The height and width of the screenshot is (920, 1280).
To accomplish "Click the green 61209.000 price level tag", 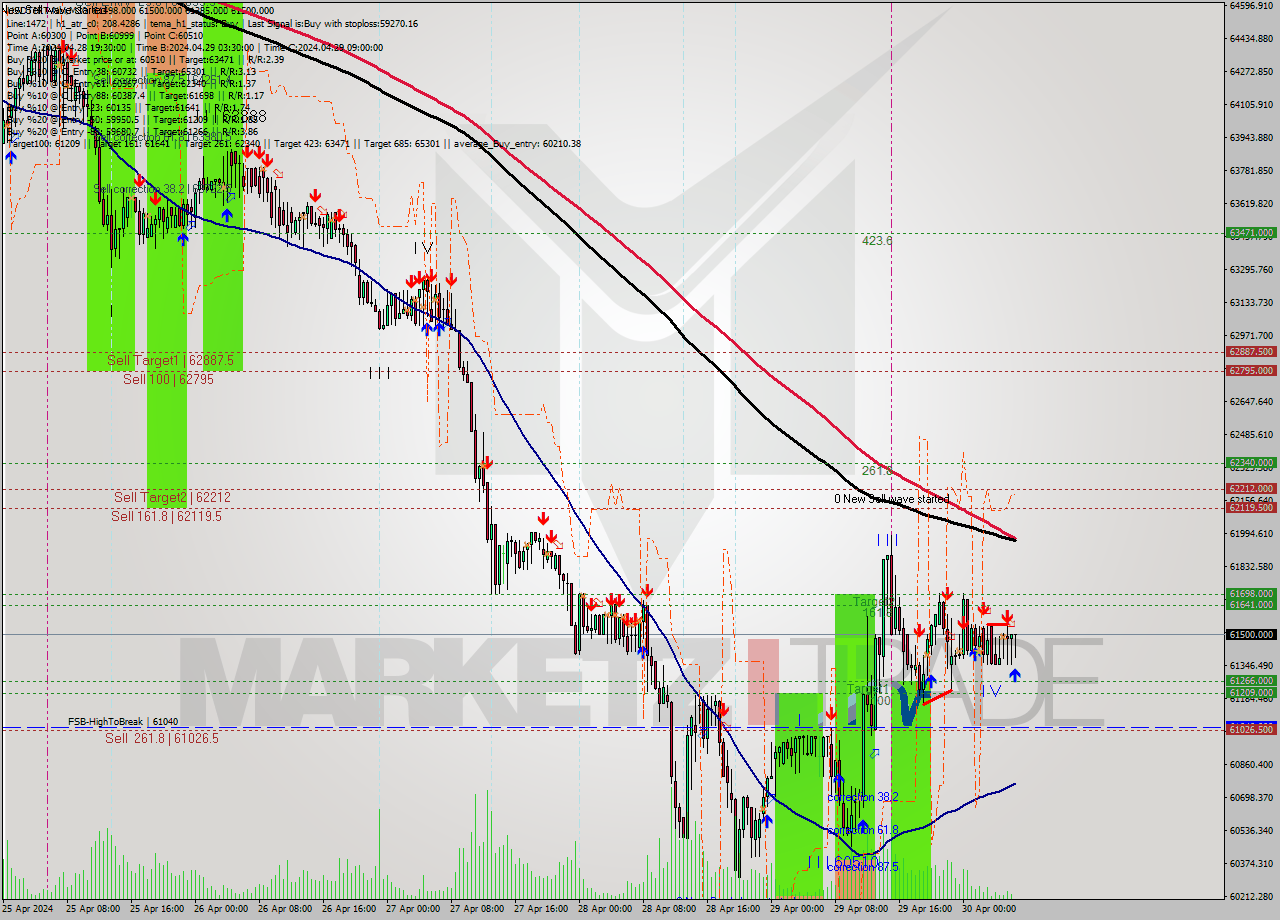I will [1251, 692].
